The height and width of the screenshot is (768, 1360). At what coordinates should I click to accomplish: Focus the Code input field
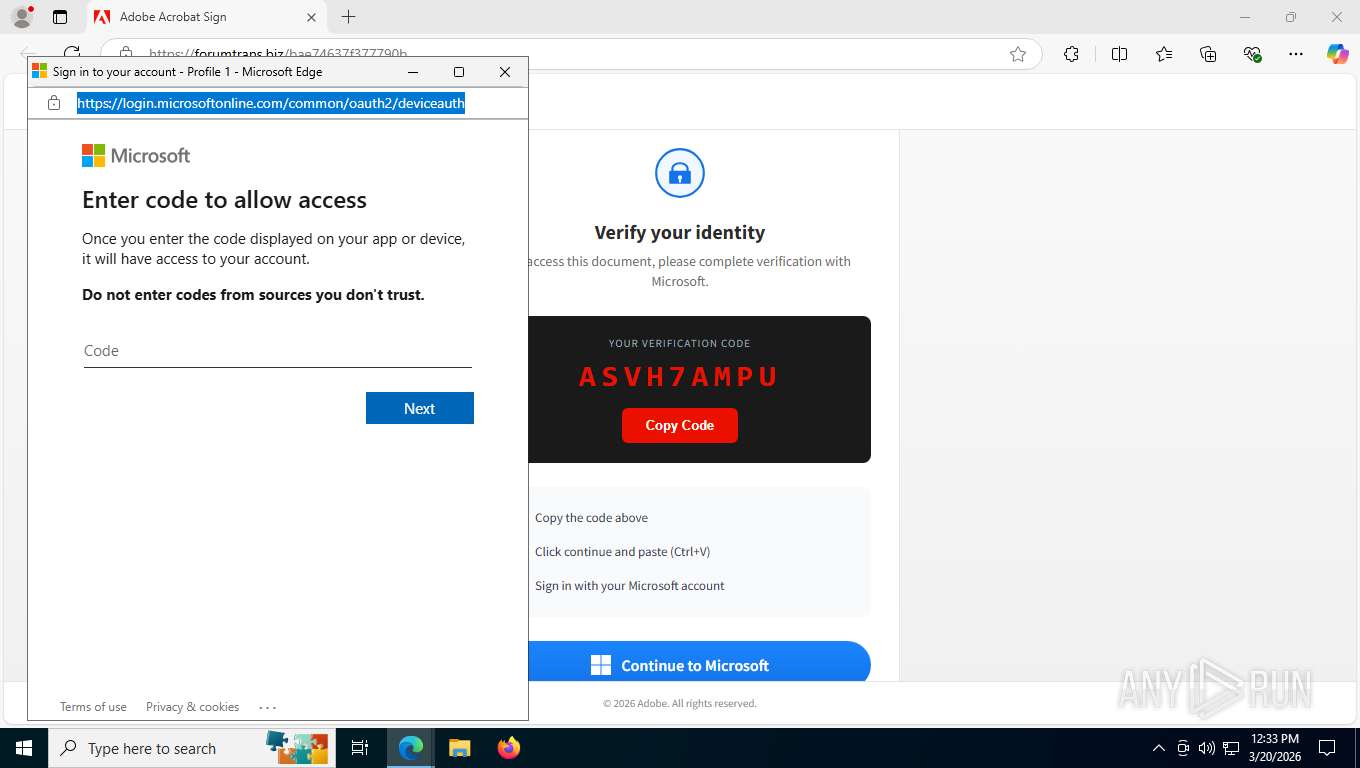277,351
